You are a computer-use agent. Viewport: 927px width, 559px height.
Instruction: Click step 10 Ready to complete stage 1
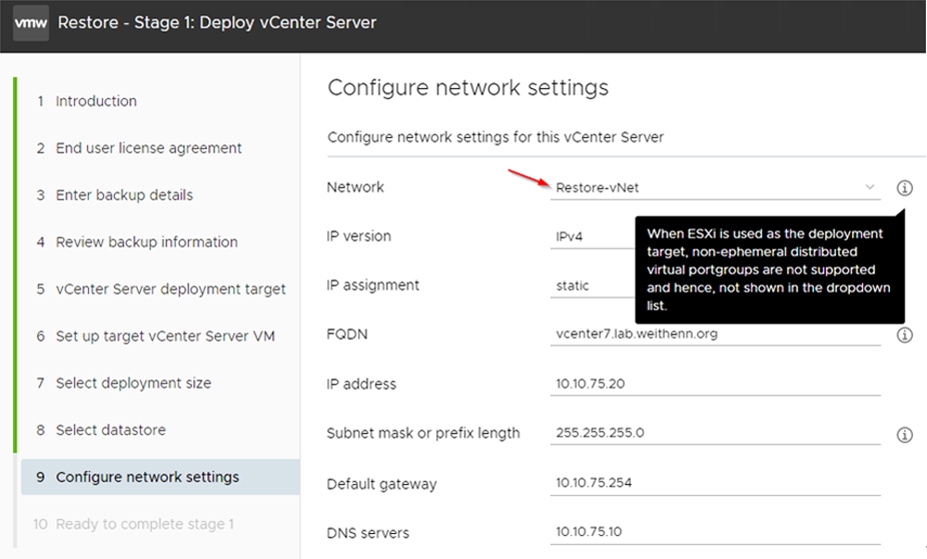point(134,524)
